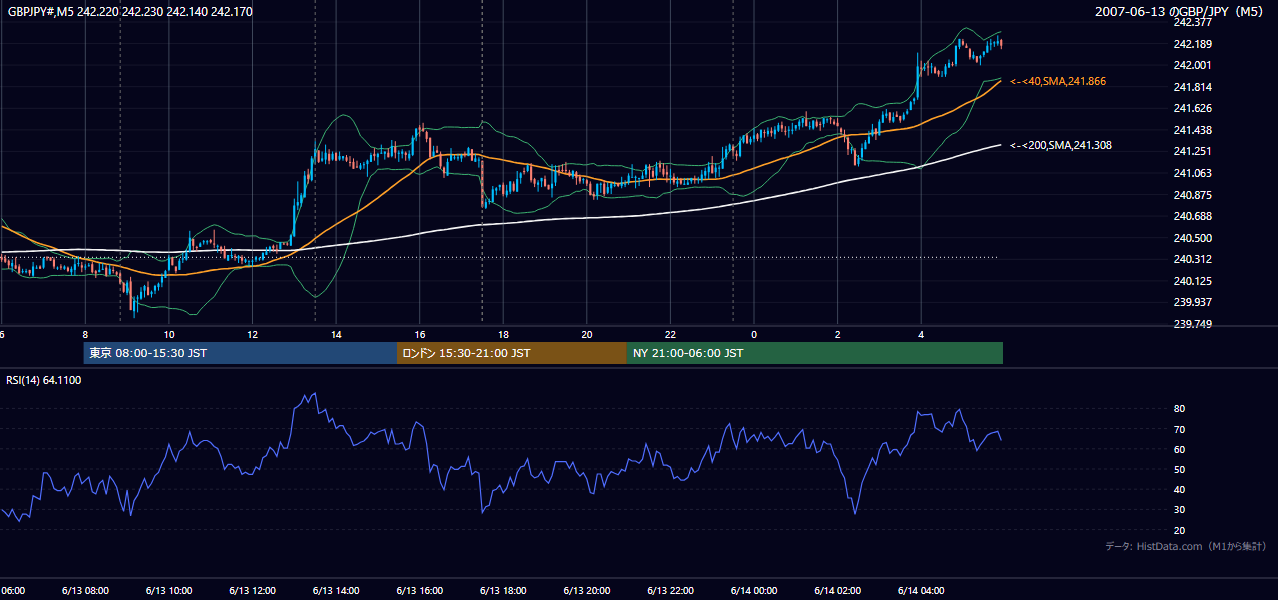Click price axis value 239.937
The height and width of the screenshot is (600, 1278).
click(x=1192, y=302)
